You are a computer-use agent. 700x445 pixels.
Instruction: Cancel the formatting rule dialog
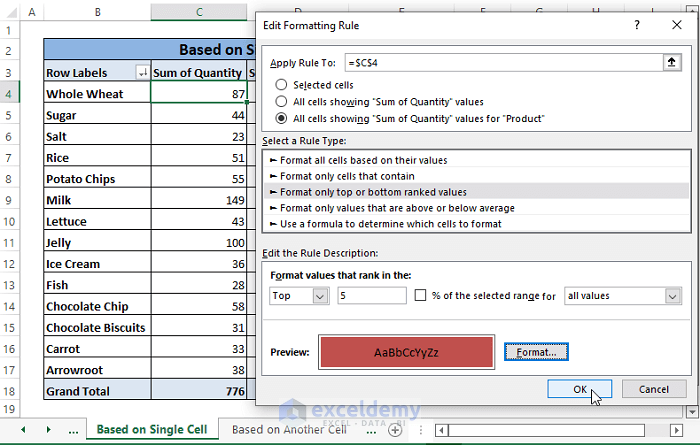tap(654, 389)
